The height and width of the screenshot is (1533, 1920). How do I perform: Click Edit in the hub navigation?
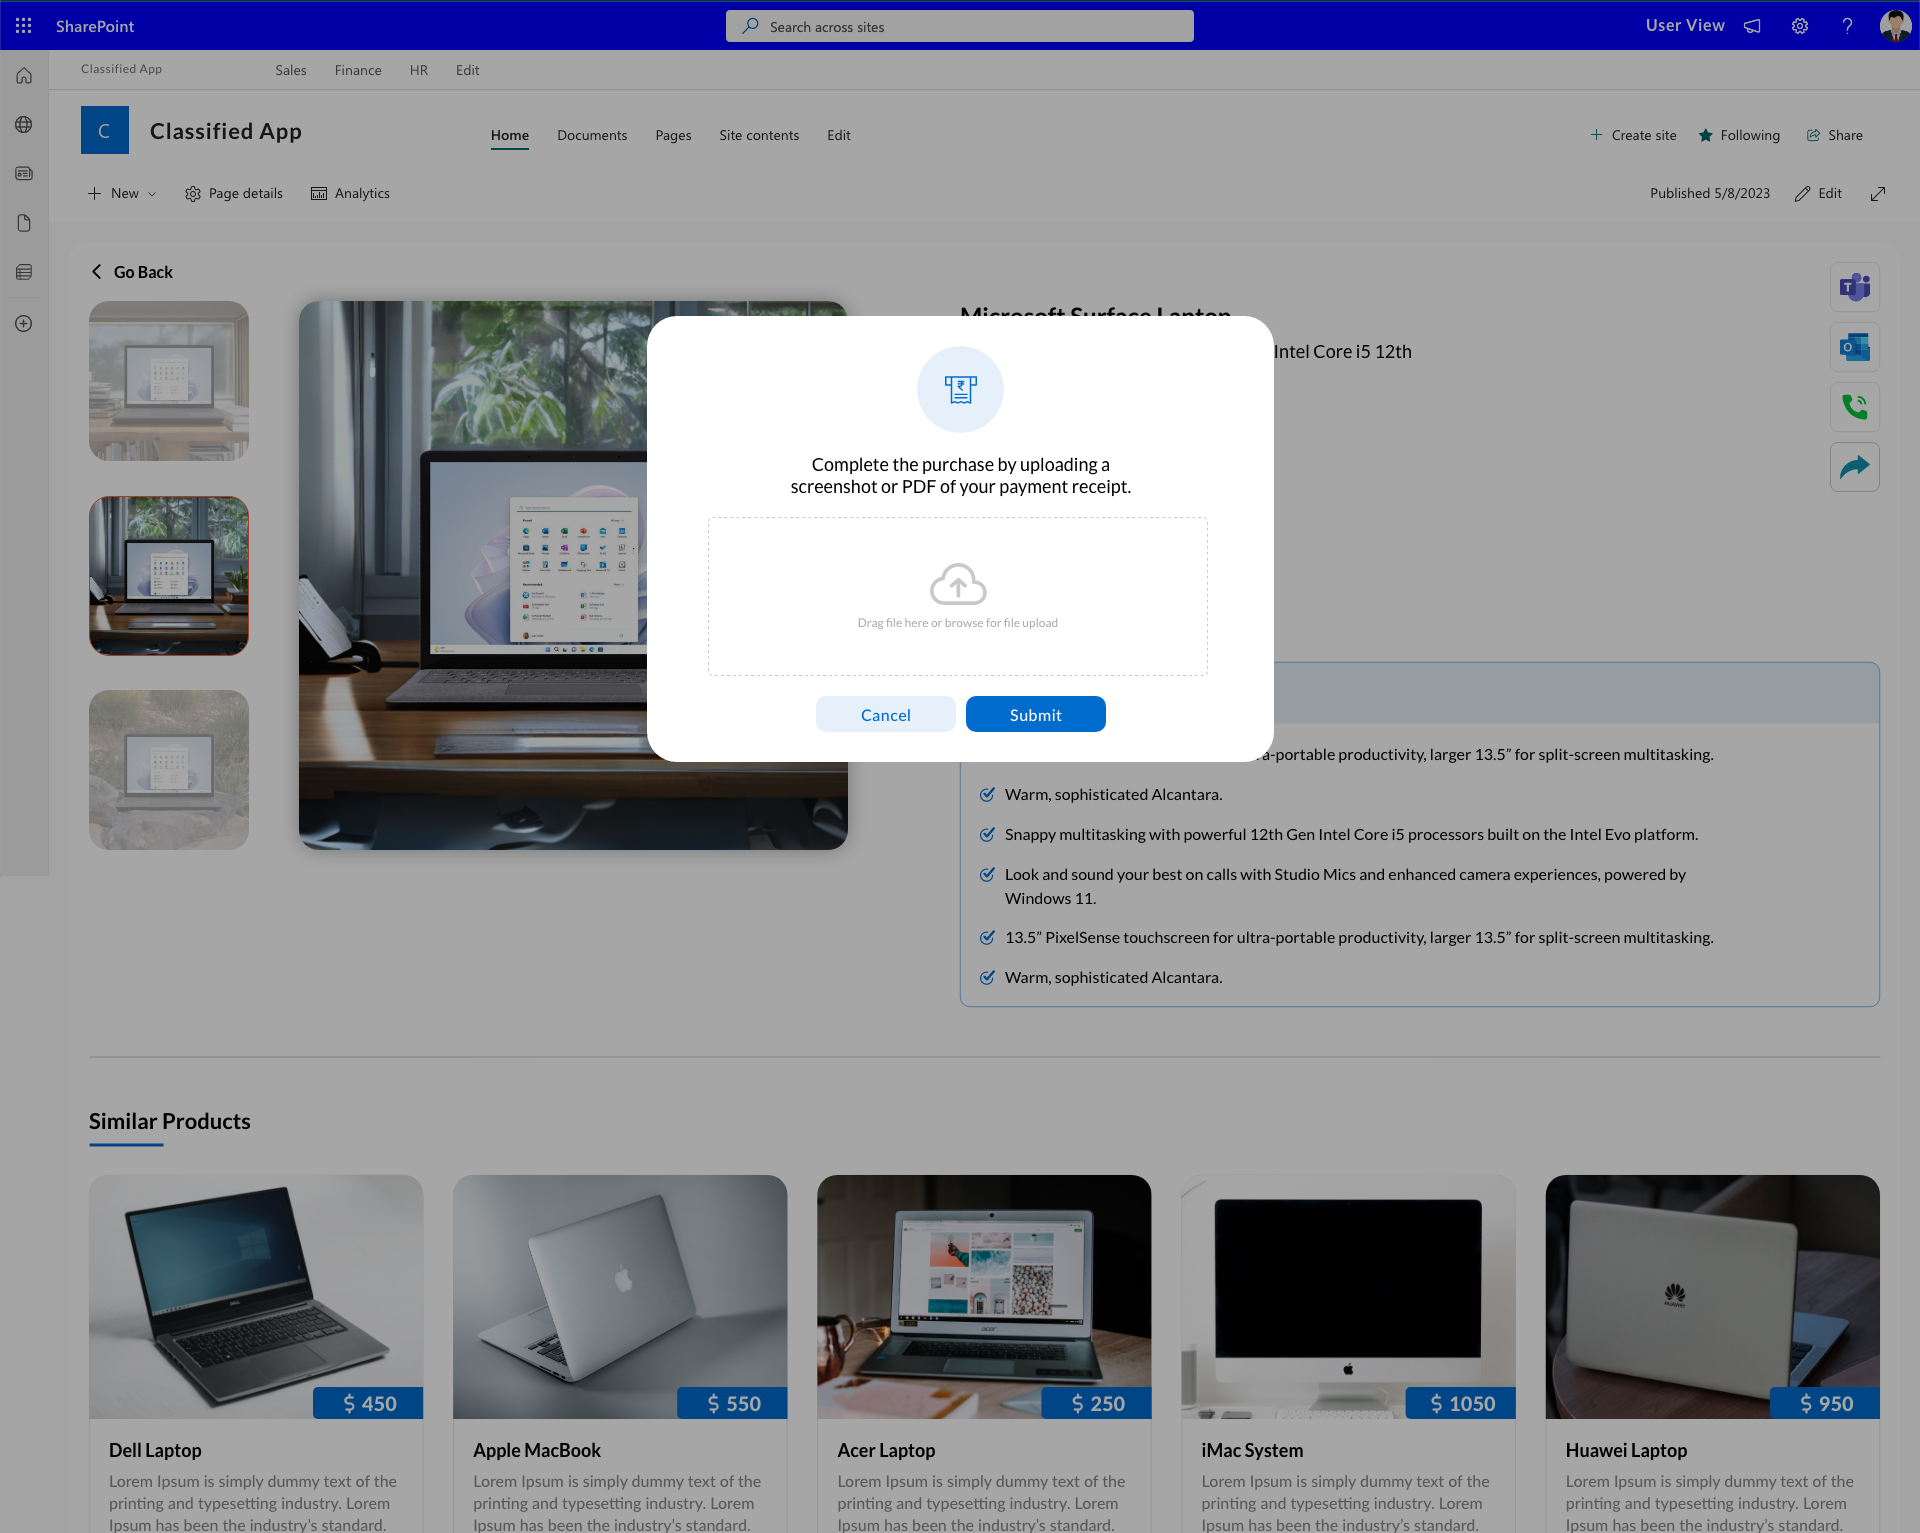467,70
